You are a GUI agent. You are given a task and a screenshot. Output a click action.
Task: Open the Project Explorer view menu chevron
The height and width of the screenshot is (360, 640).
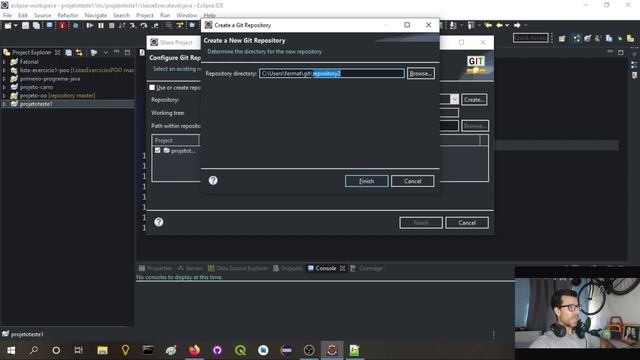[x=106, y=53]
